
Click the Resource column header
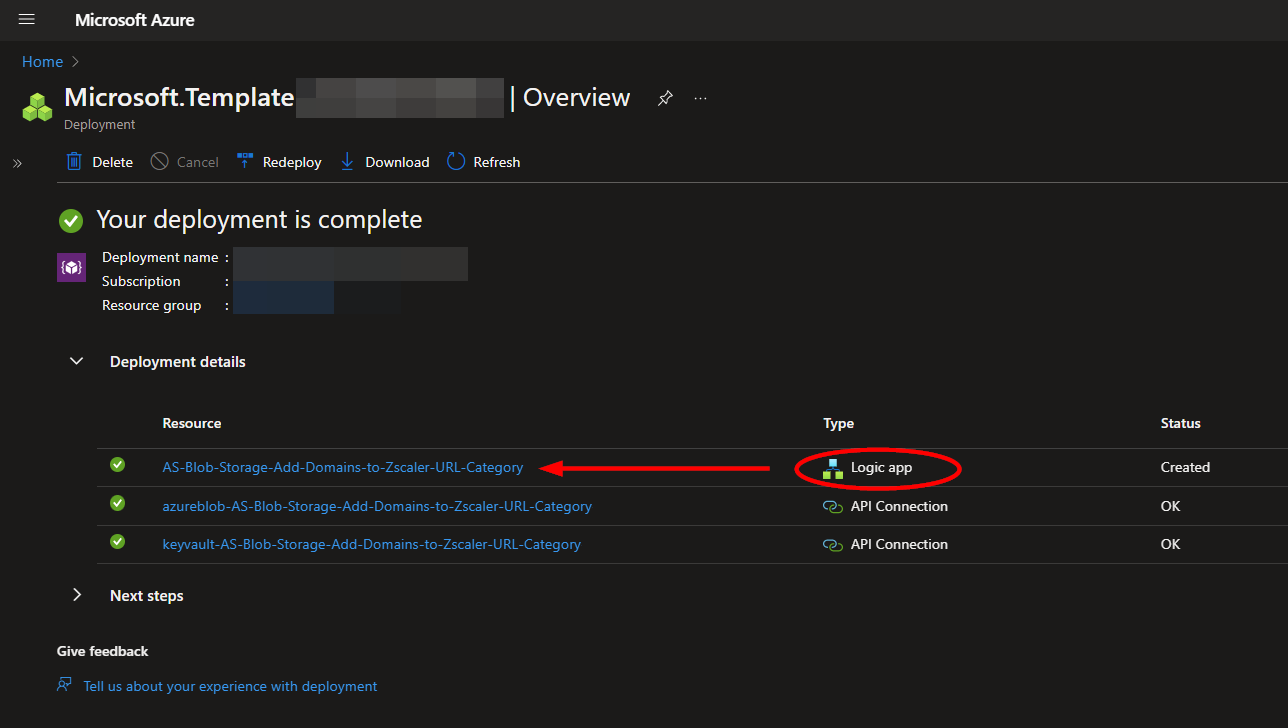click(192, 423)
